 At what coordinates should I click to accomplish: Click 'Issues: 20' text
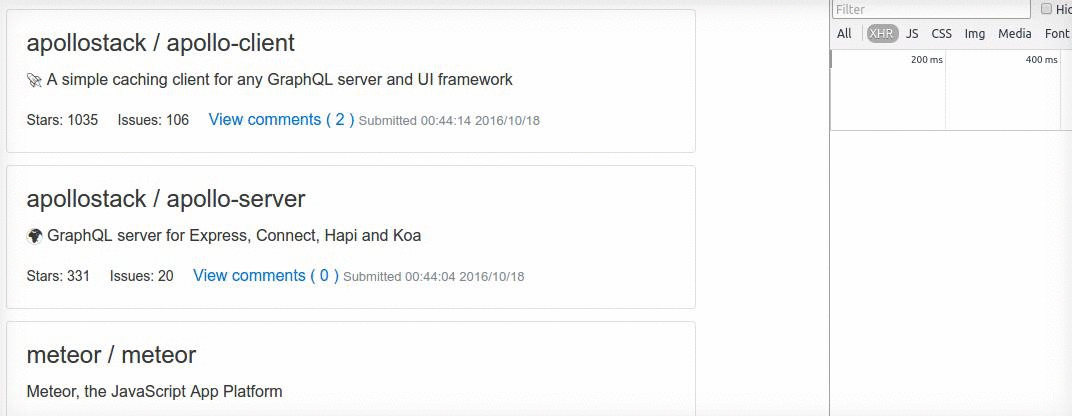point(142,276)
